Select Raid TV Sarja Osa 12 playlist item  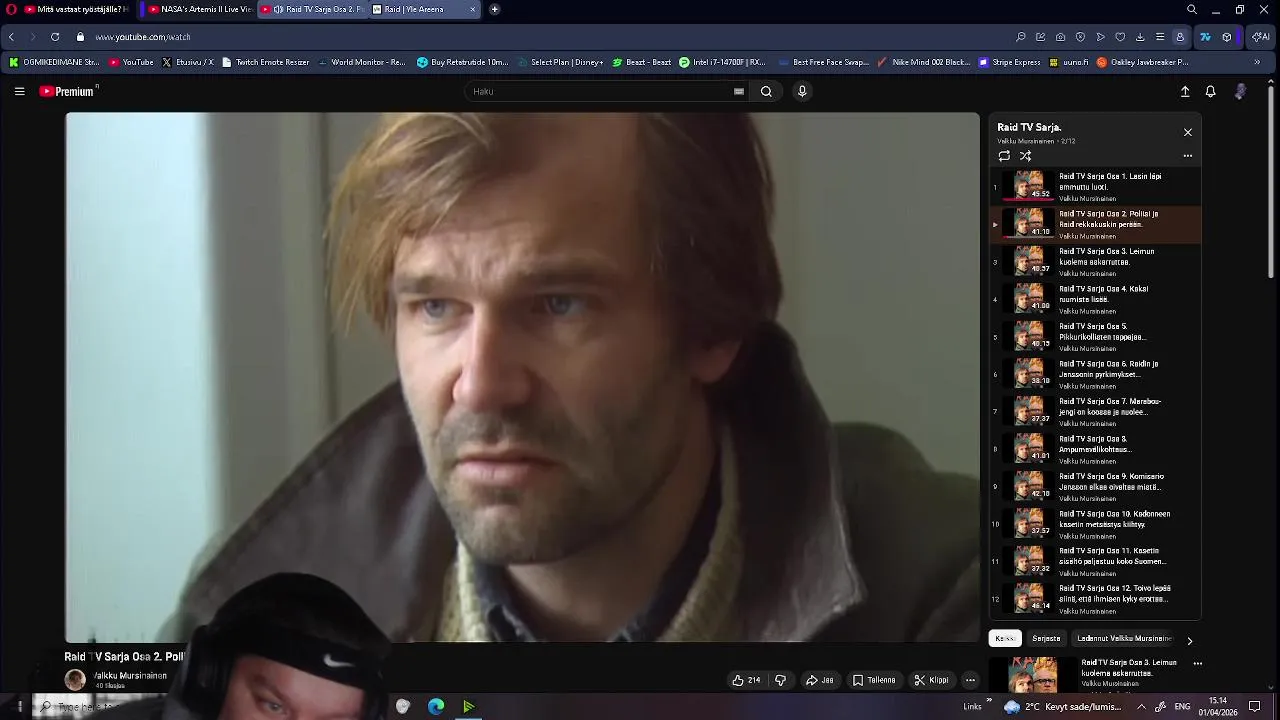1095,598
